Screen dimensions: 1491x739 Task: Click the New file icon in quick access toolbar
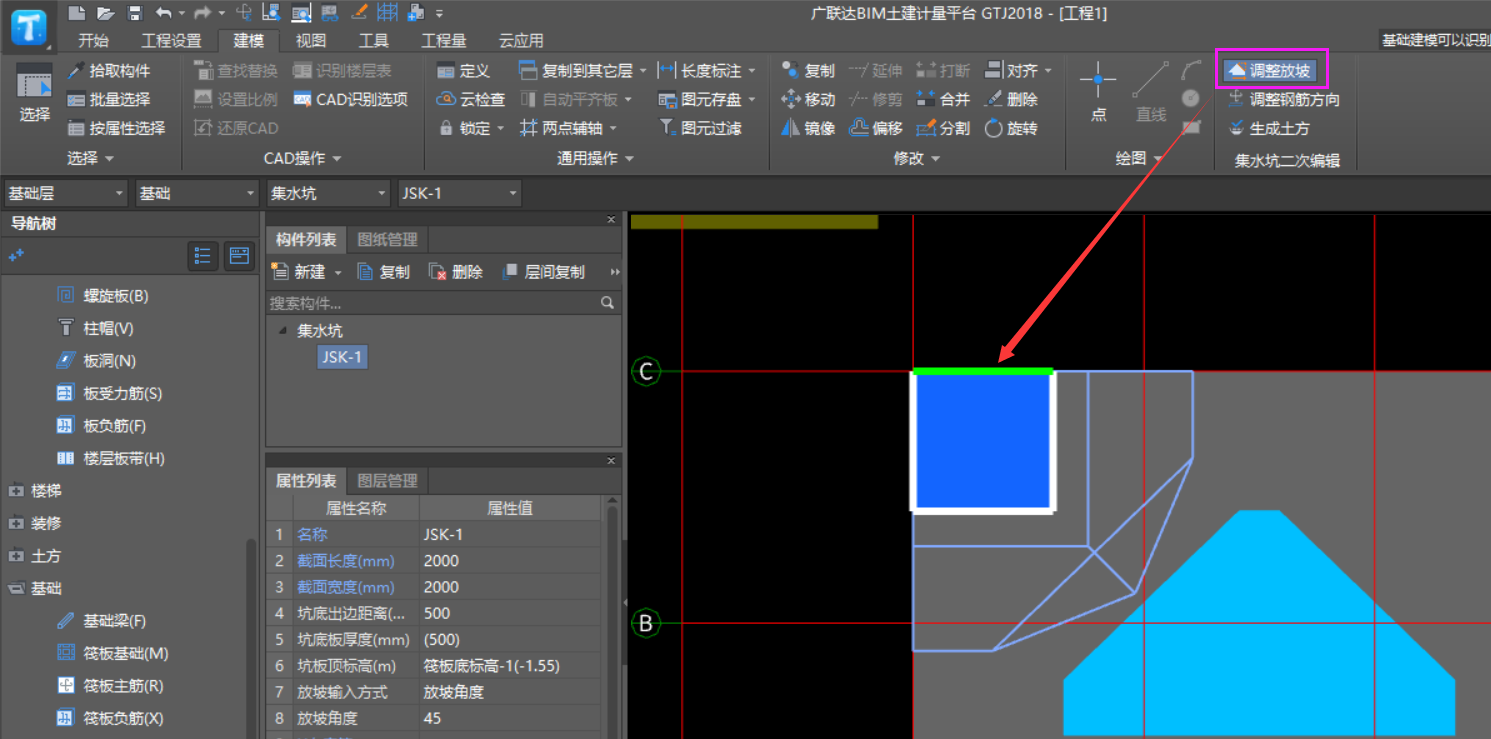[x=77, y=13]
